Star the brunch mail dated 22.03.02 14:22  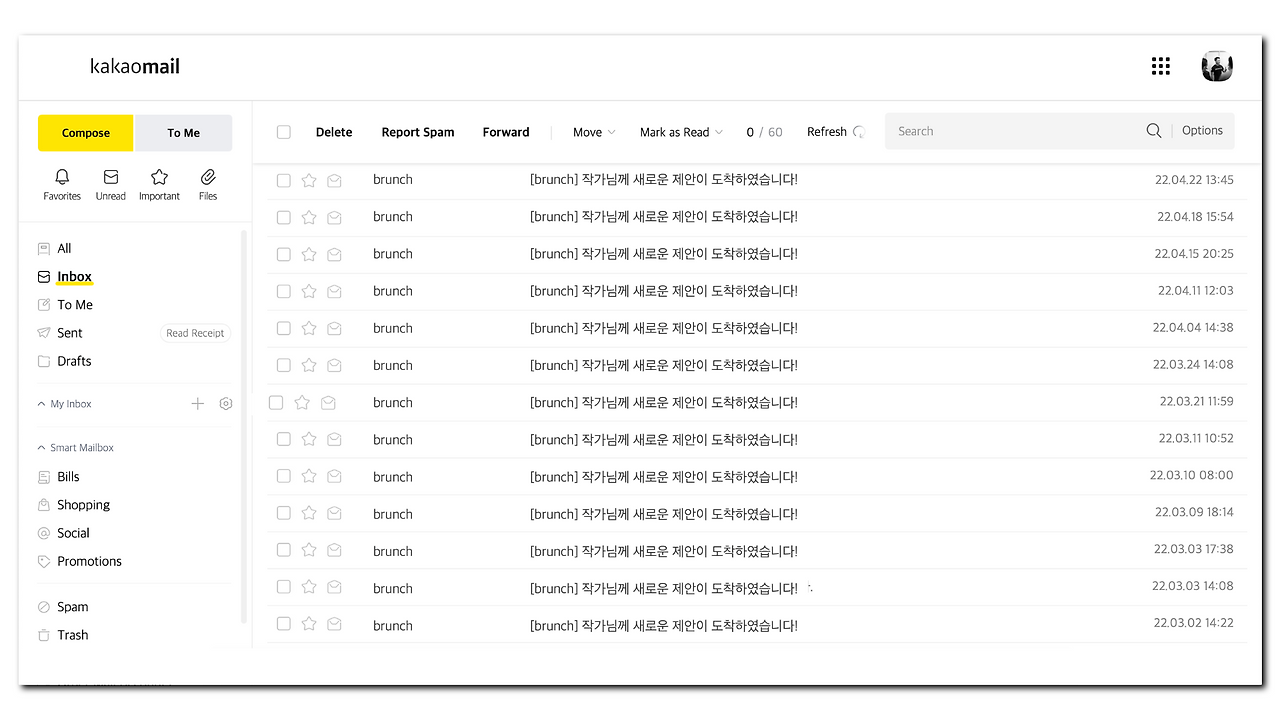pos(309,624)
